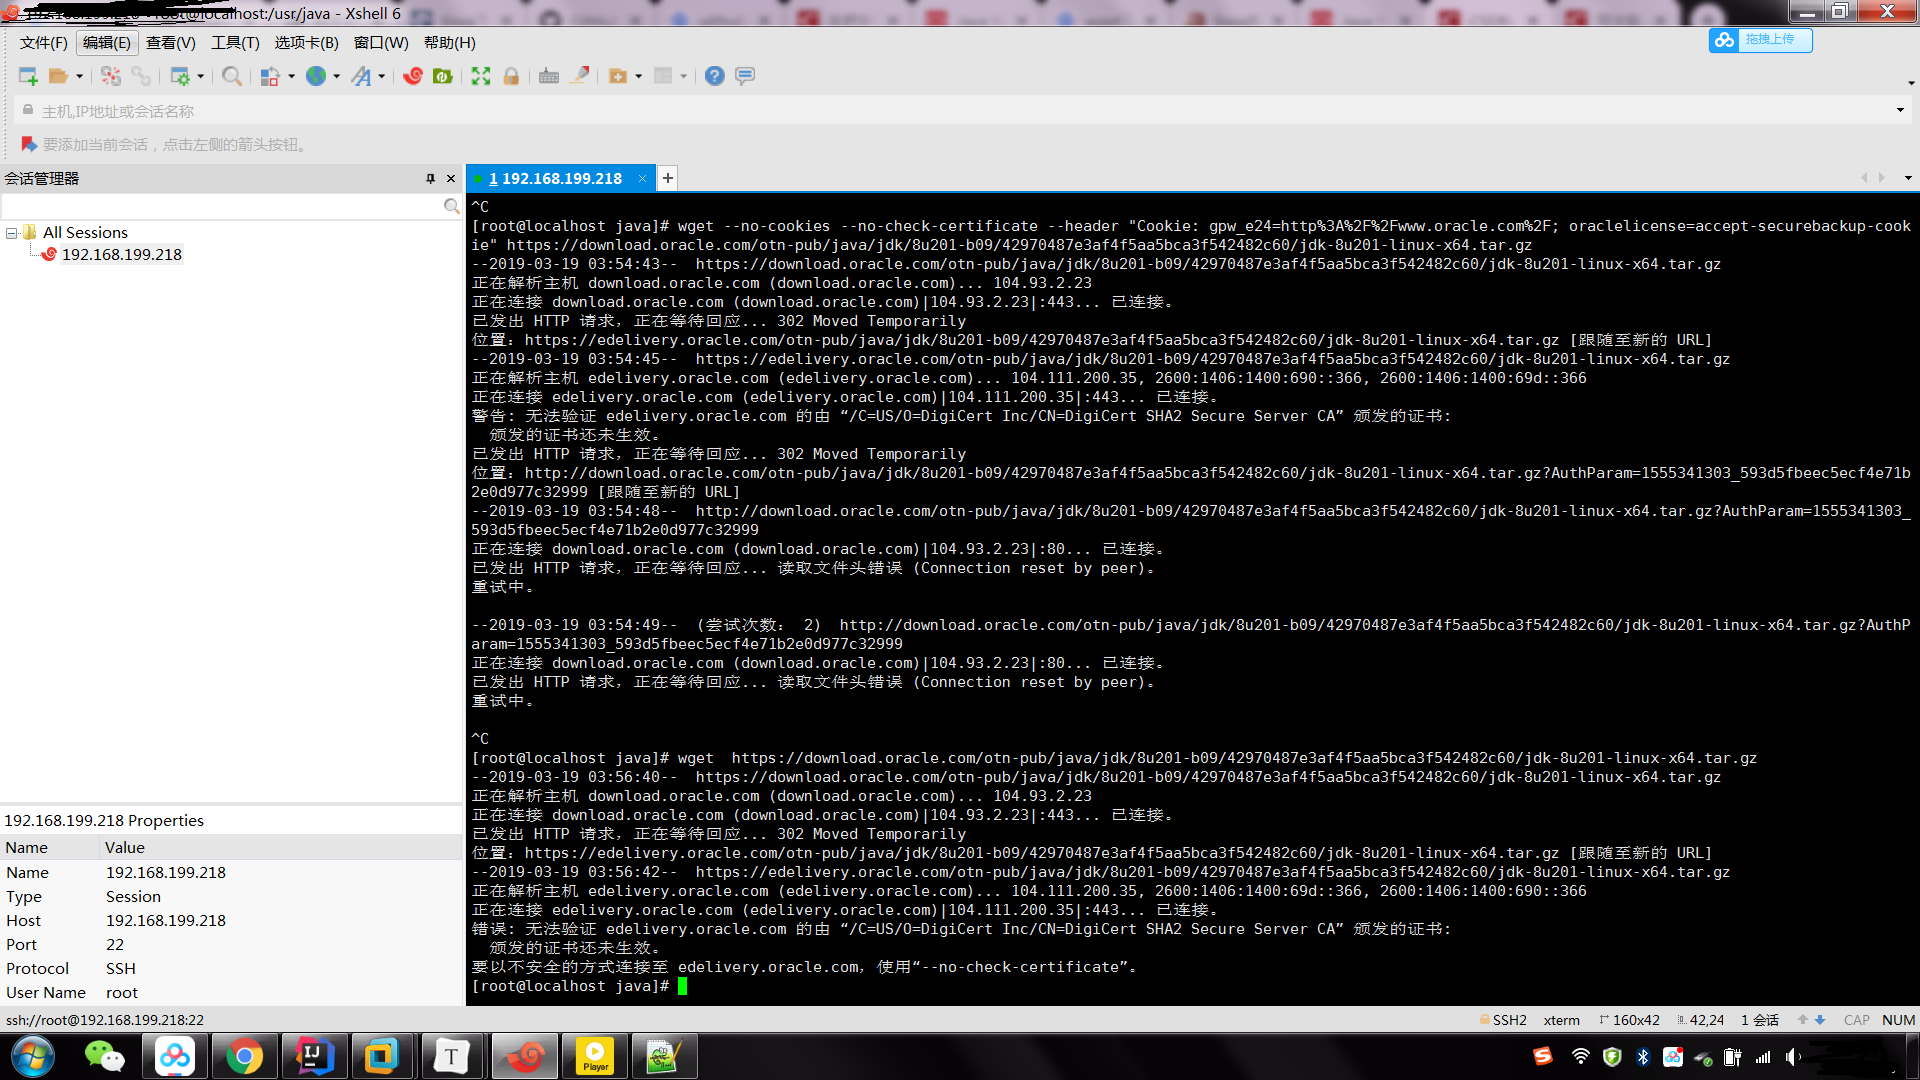This screenshot has height=1080, width=1920.
Task: Toggle fullscreen mode from the toolbar
Action: coord(480,76)
